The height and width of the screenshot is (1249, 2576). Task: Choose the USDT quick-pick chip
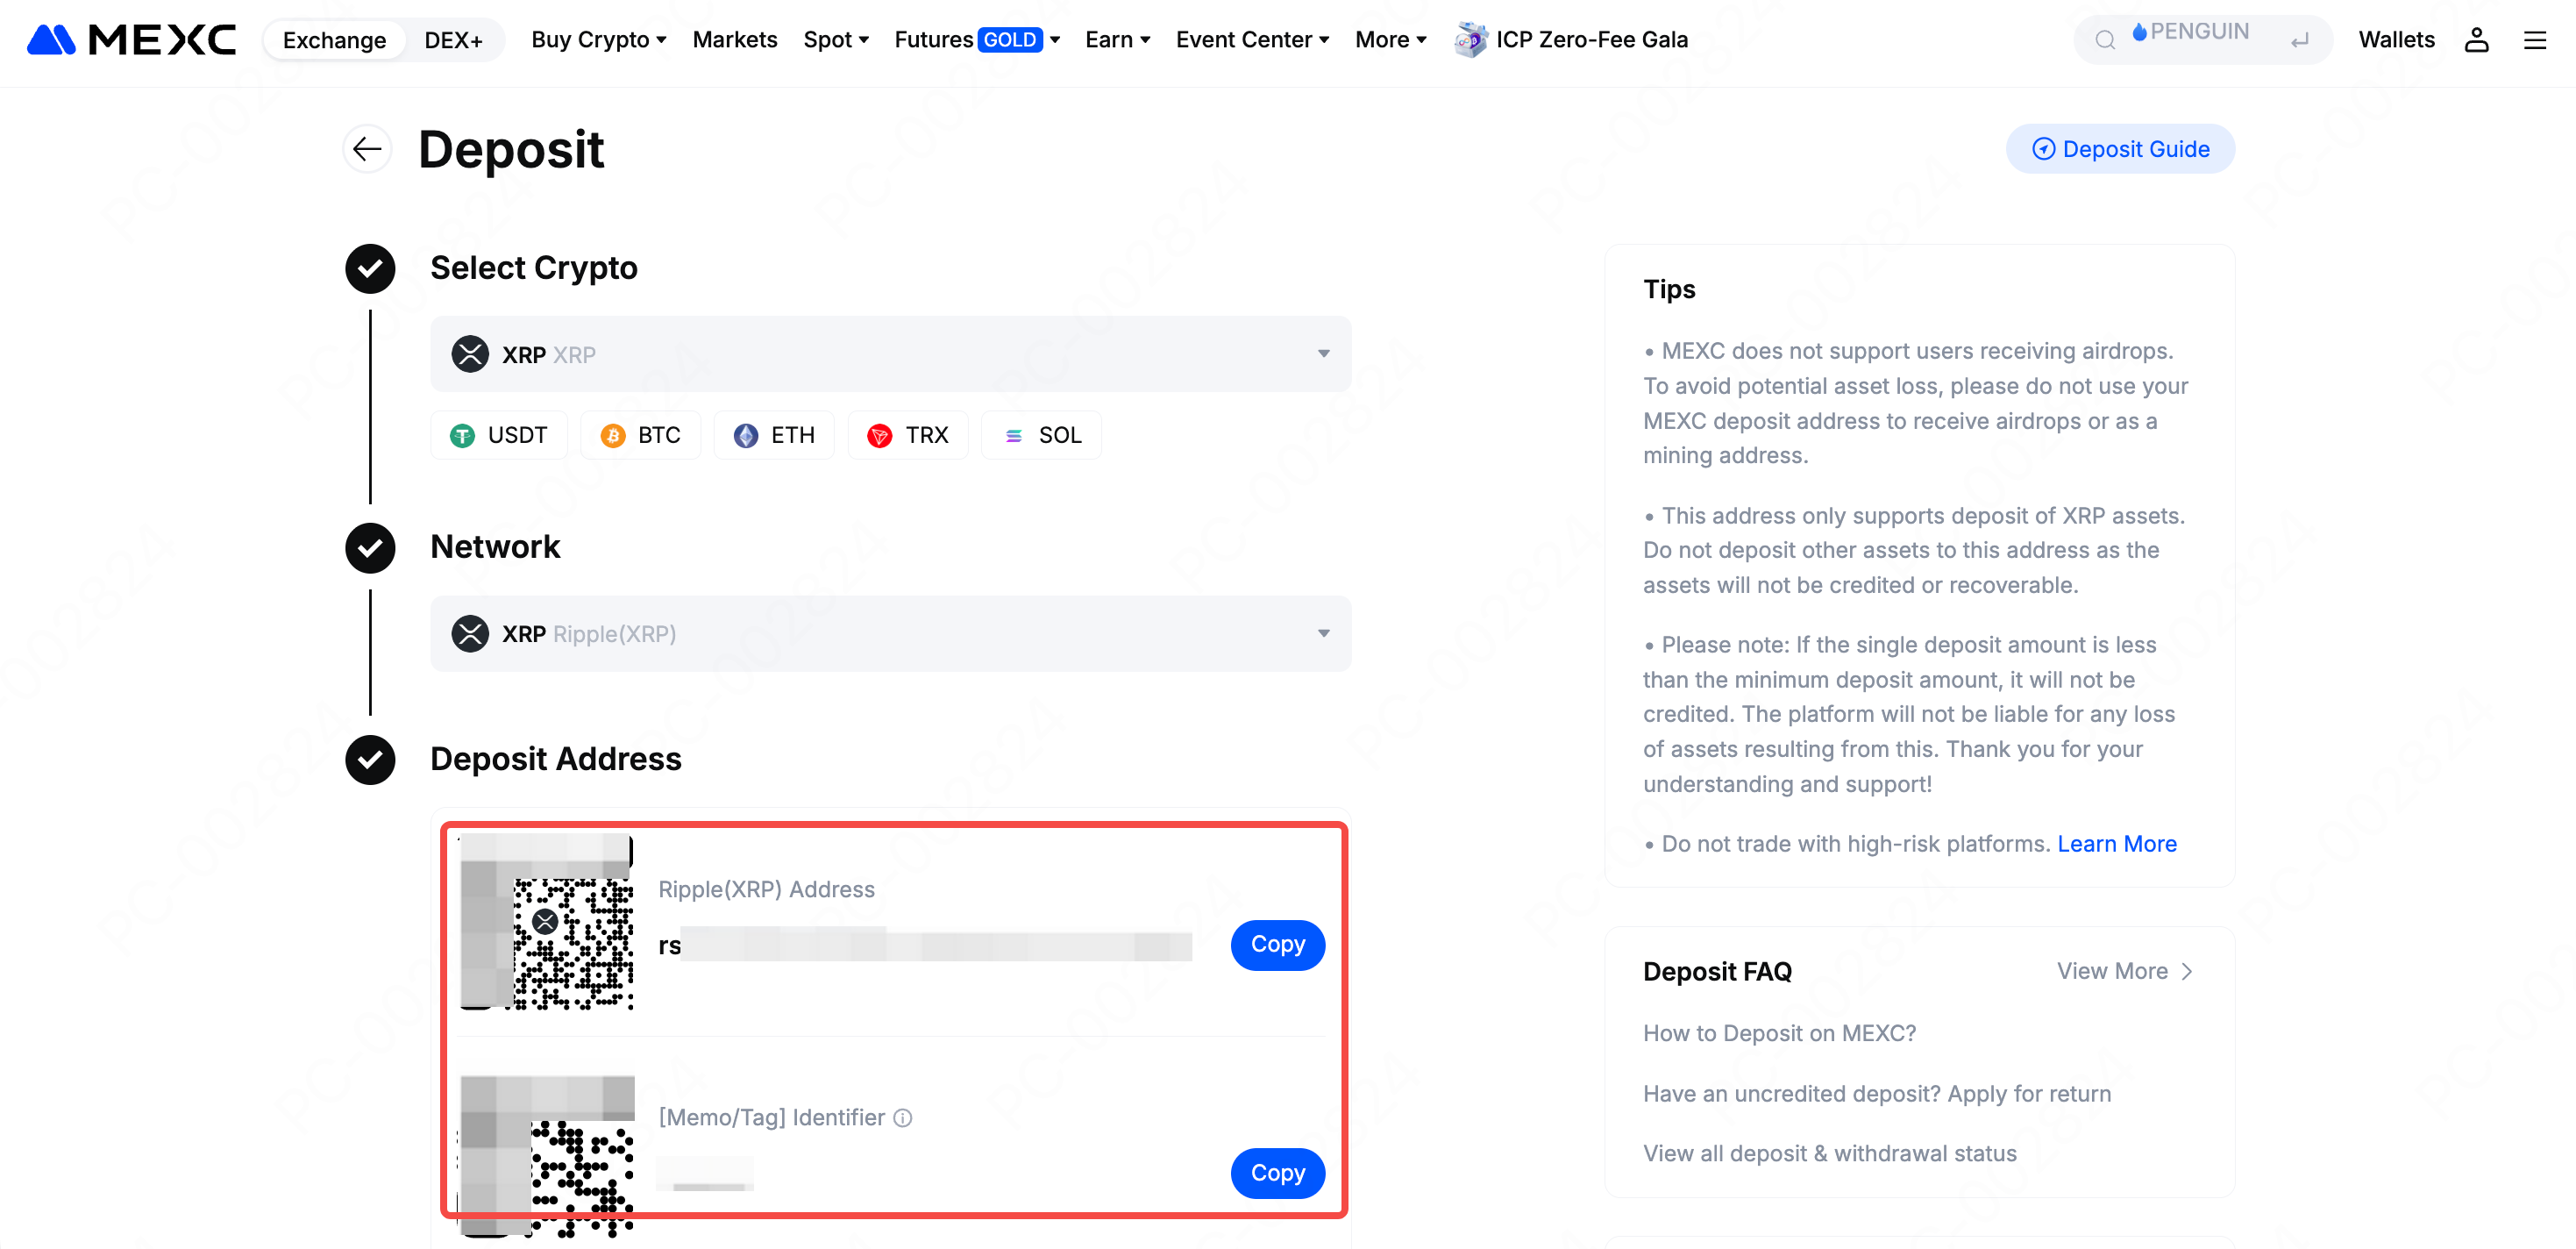pyautogui.click(x=499, y=435)
